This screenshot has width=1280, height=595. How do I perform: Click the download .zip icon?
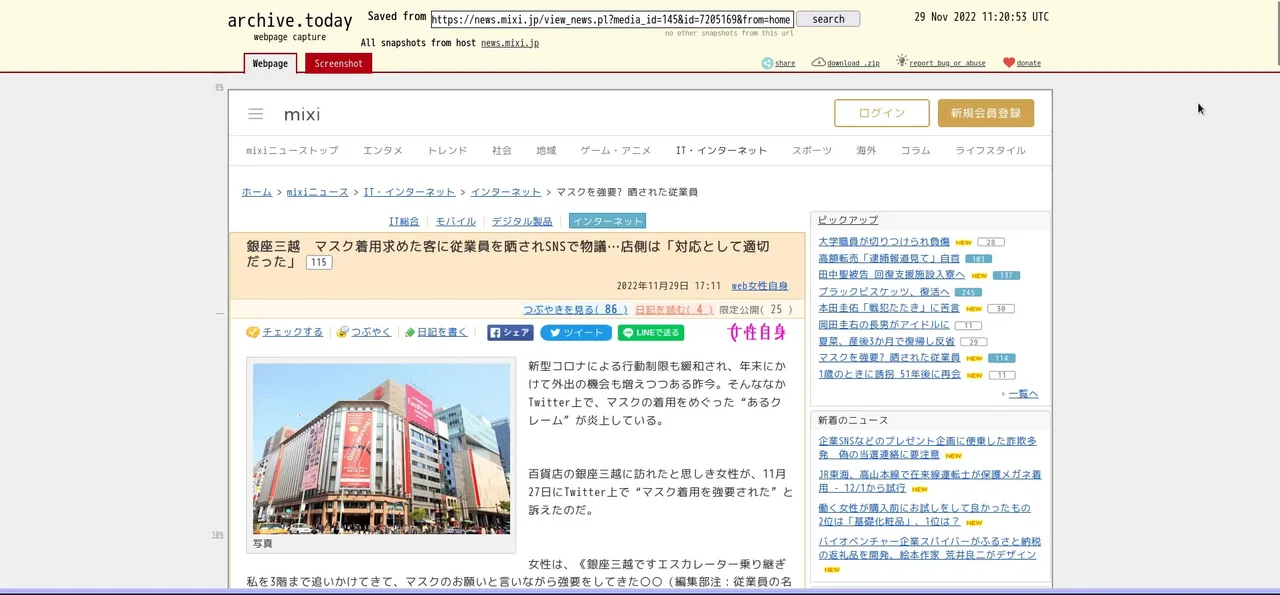pos(818,62)
